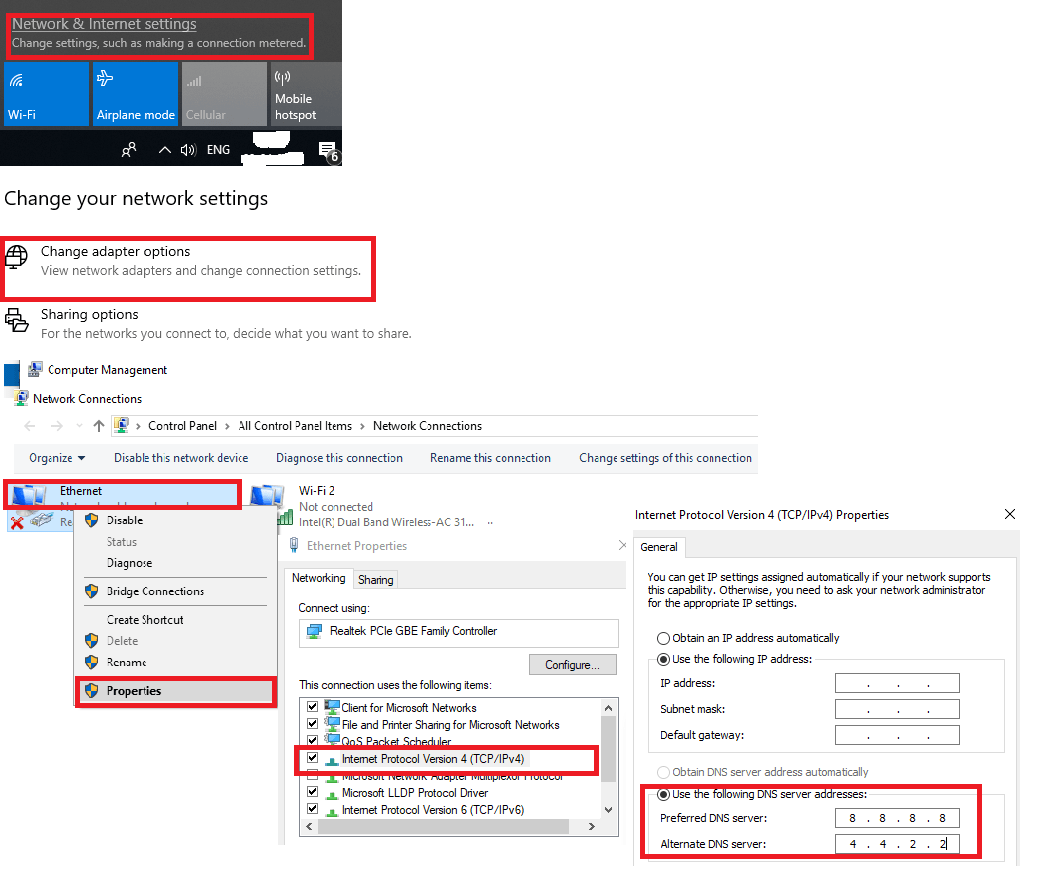Click All Control Panel Items breadcrumb
This screenshot has width=1039, height=870.
click(x=295, y=427)
